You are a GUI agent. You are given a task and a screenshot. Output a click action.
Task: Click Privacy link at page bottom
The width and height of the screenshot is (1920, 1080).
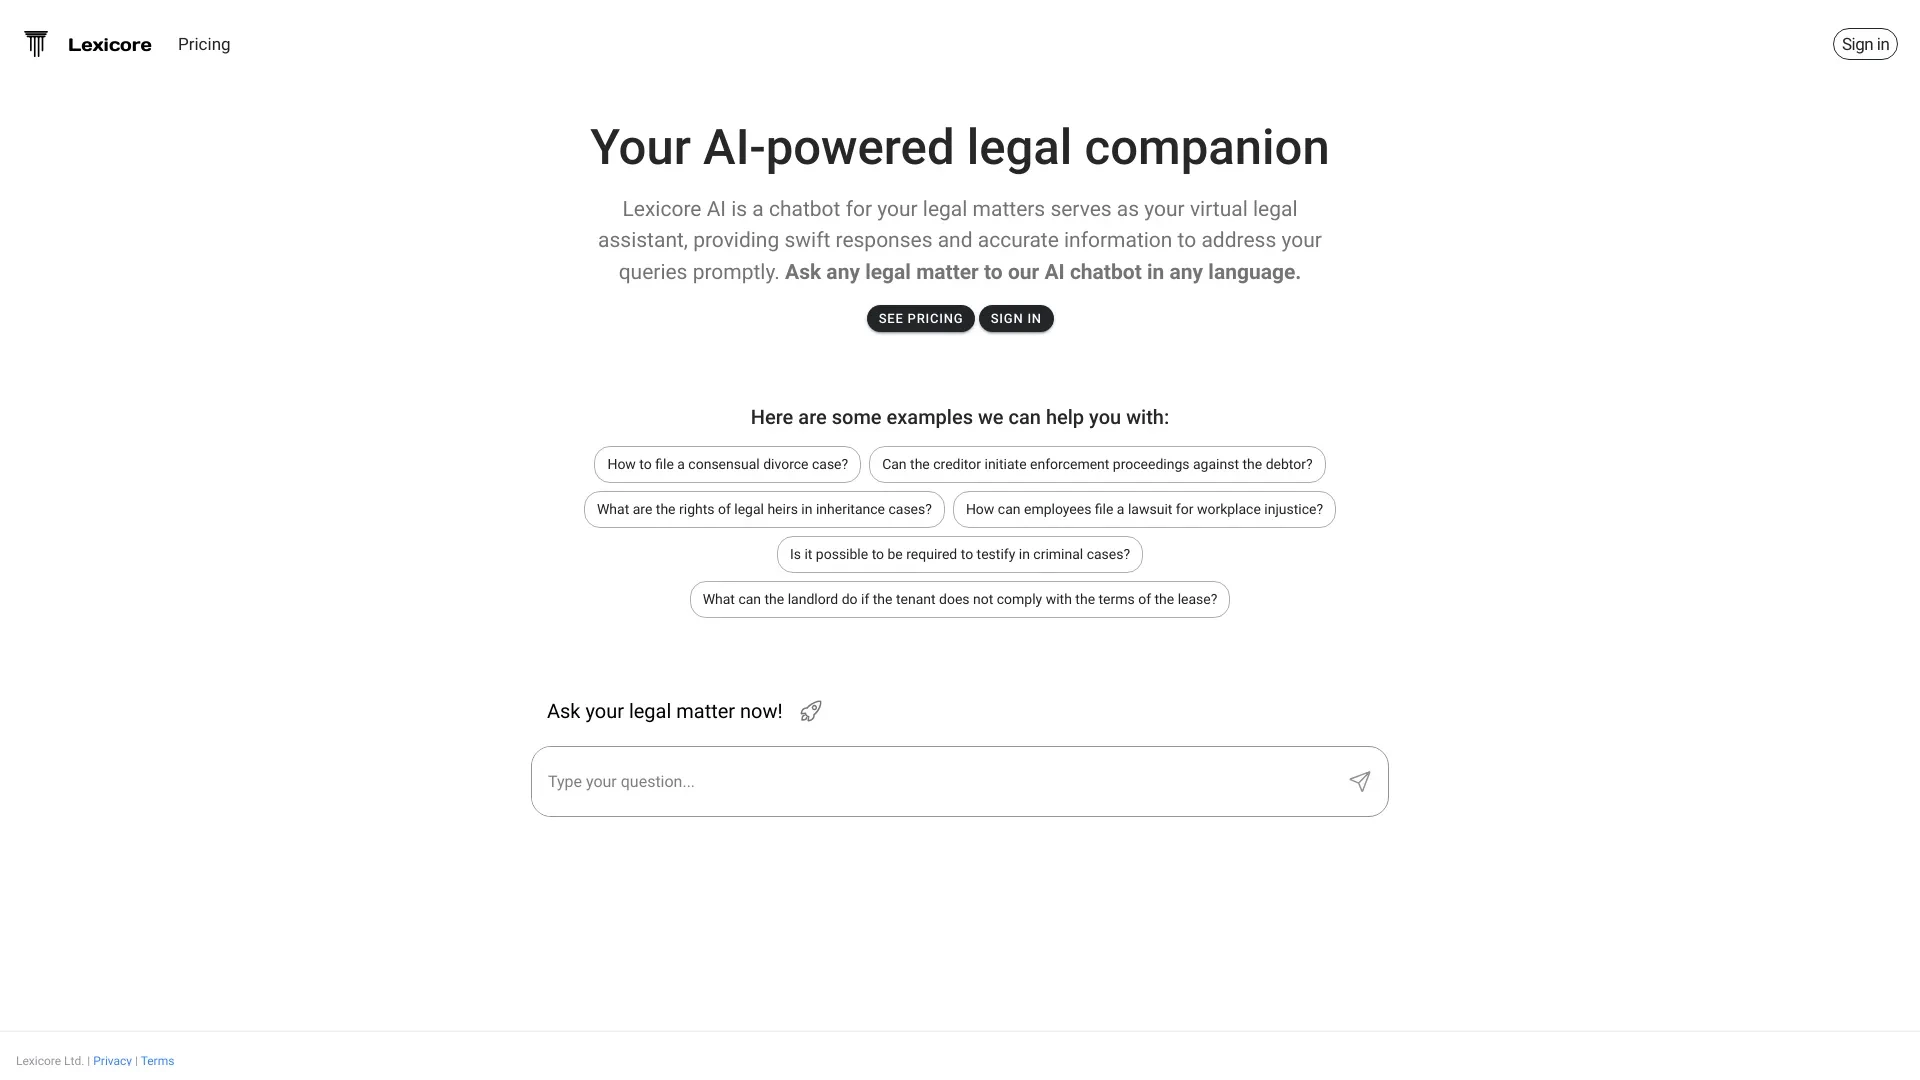(111, 1060)
